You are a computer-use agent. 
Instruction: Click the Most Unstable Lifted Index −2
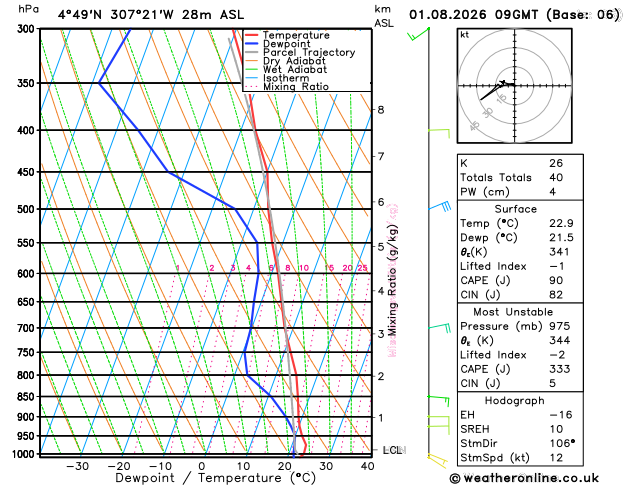click(x=557, y=355)
